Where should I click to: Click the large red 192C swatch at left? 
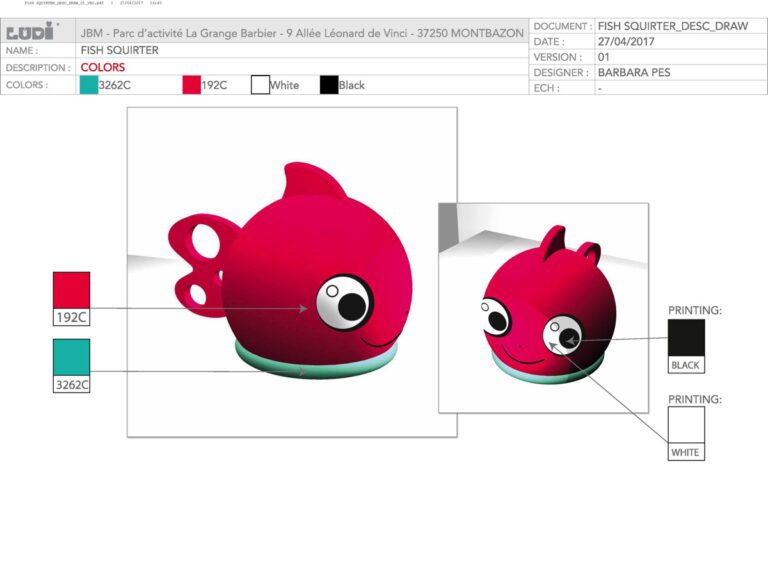coord(72,291)
